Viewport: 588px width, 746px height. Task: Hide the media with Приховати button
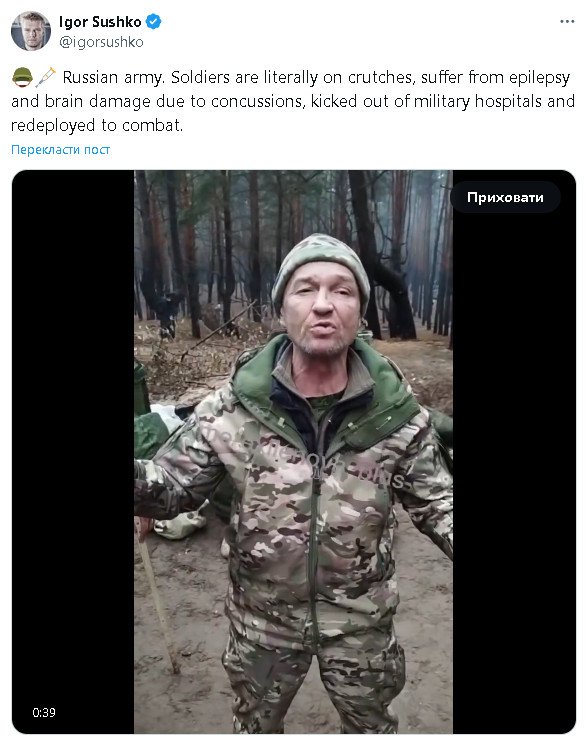[x=505, y=197]
